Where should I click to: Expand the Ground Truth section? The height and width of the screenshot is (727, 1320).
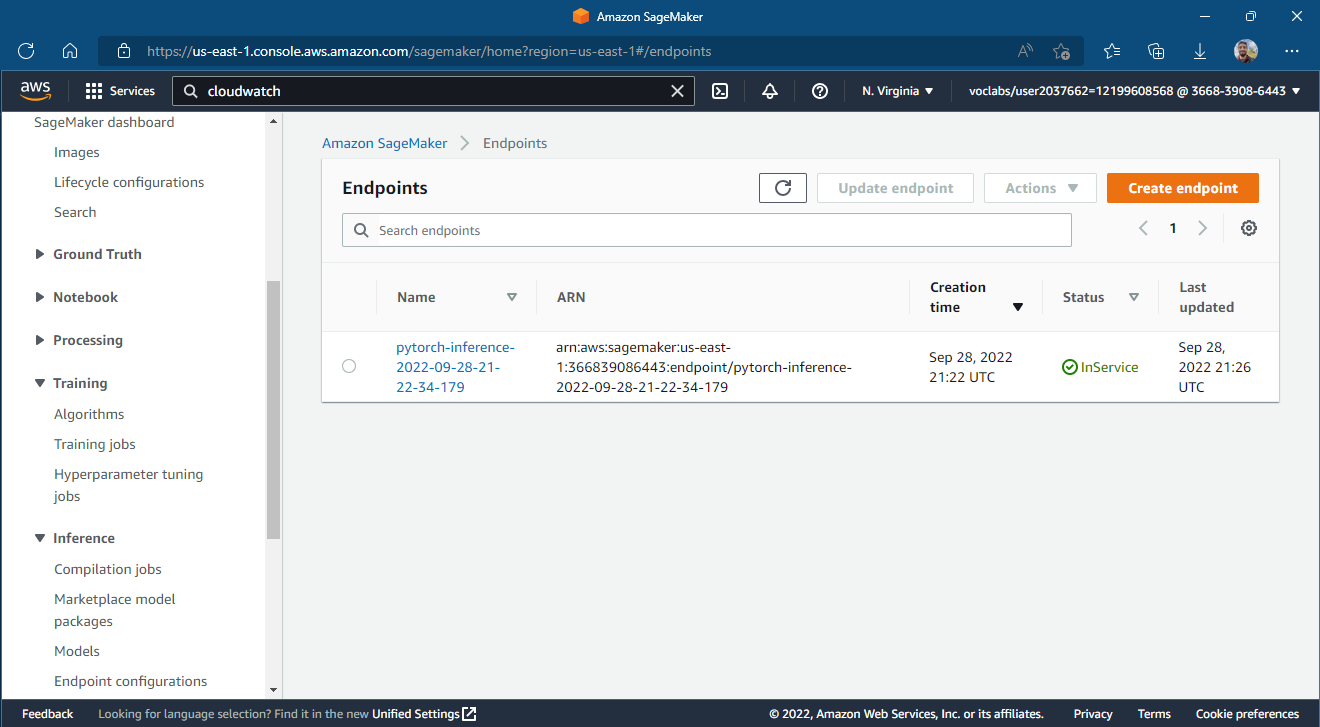pos(40,254)
